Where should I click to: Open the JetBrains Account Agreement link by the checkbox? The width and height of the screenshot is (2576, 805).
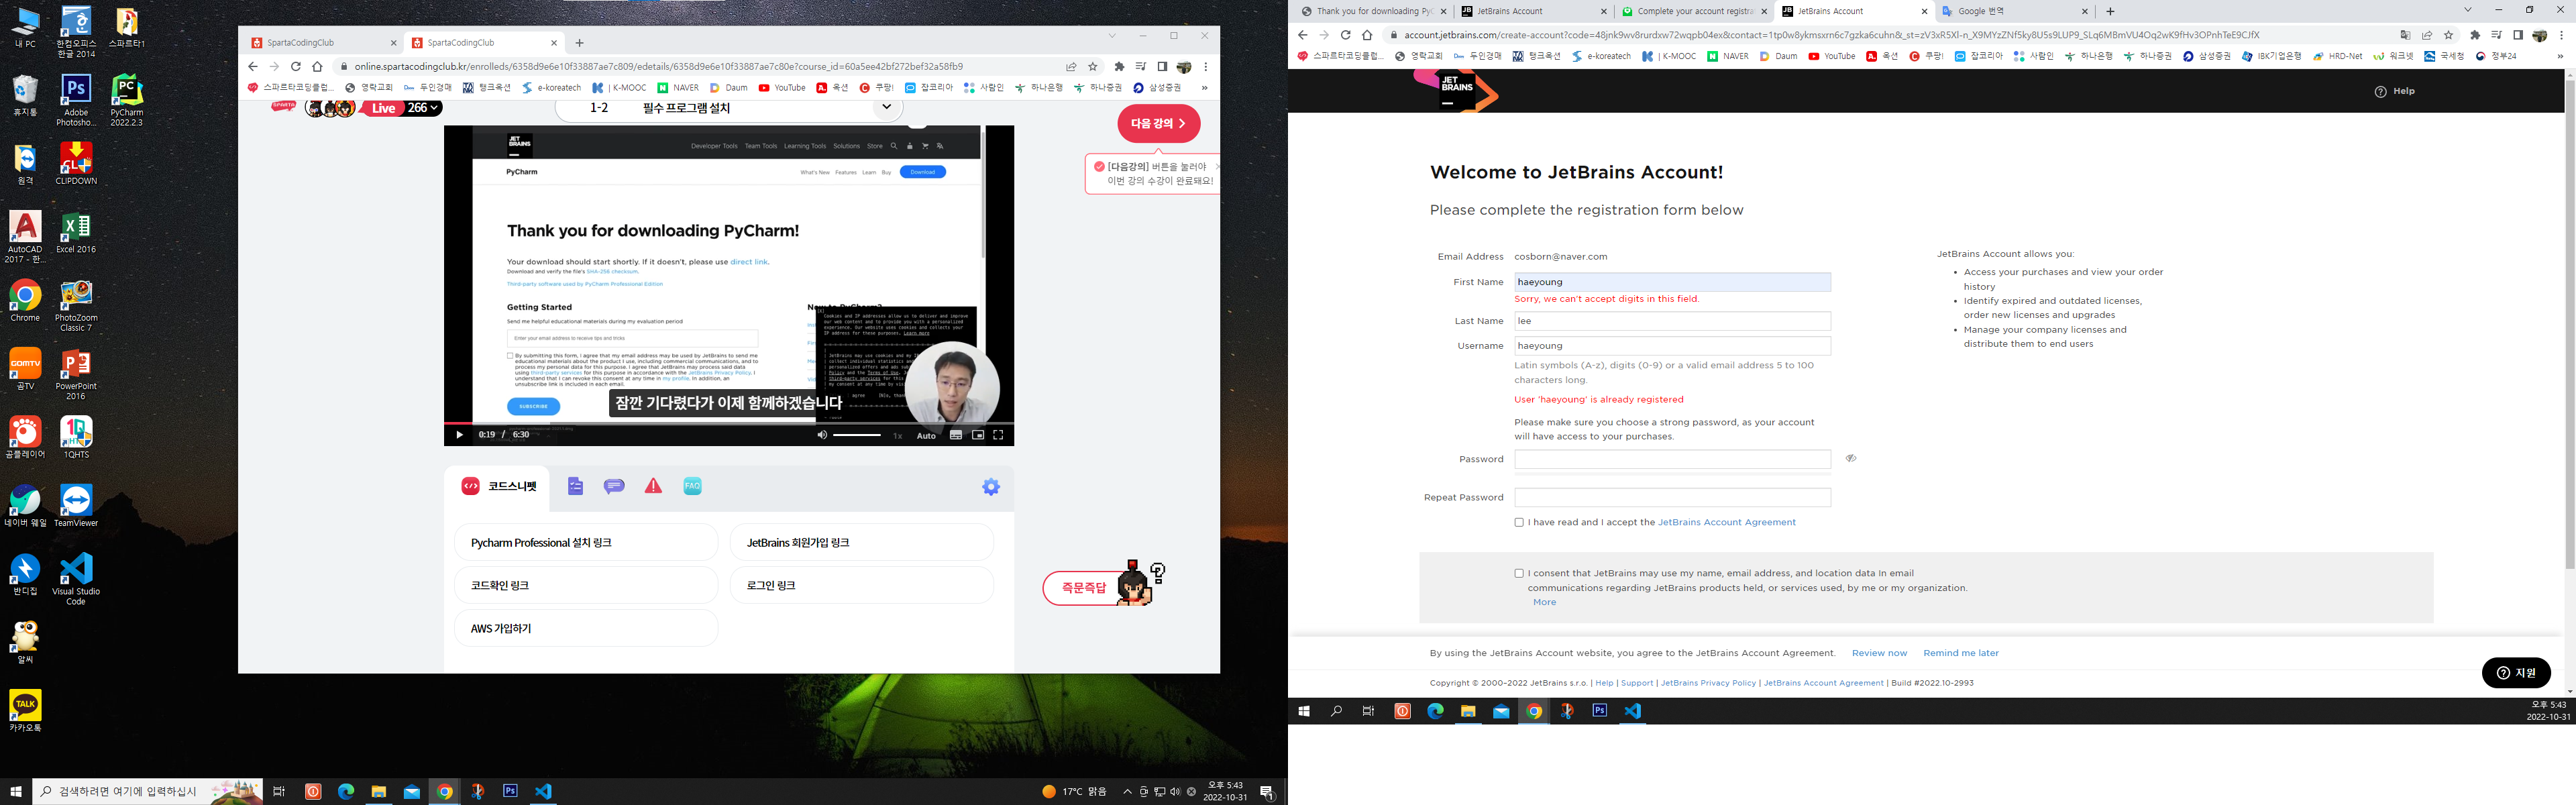pyautogui.click(x=1726, y=522)
